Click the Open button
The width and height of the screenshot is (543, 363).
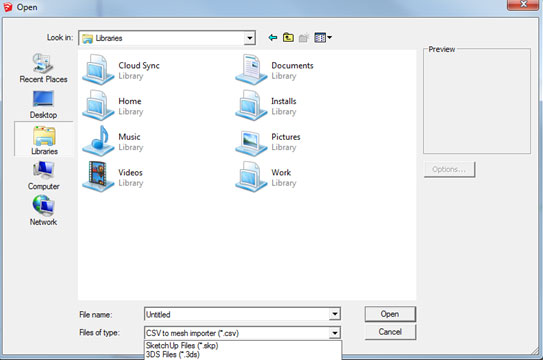(390, 314)
